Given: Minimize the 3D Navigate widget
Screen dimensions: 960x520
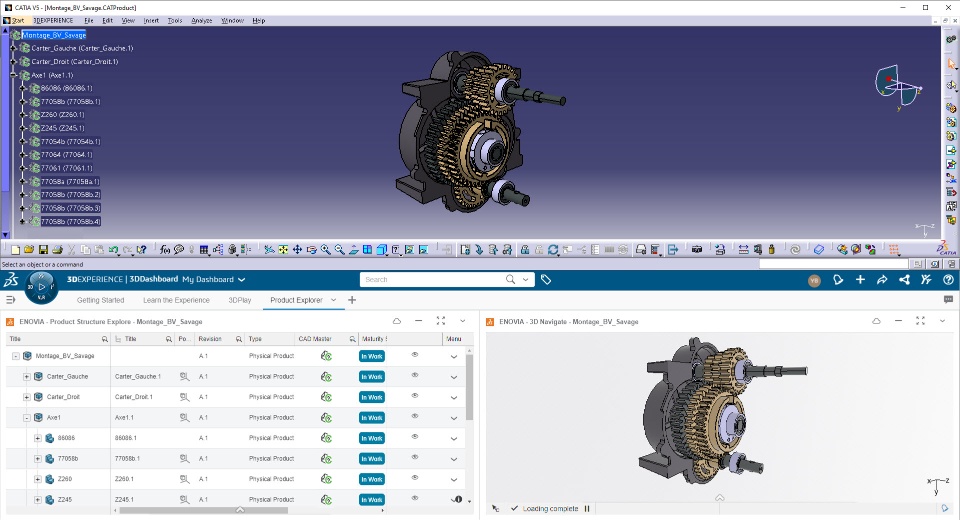Looking at the screenshot, I should [898, 321].
